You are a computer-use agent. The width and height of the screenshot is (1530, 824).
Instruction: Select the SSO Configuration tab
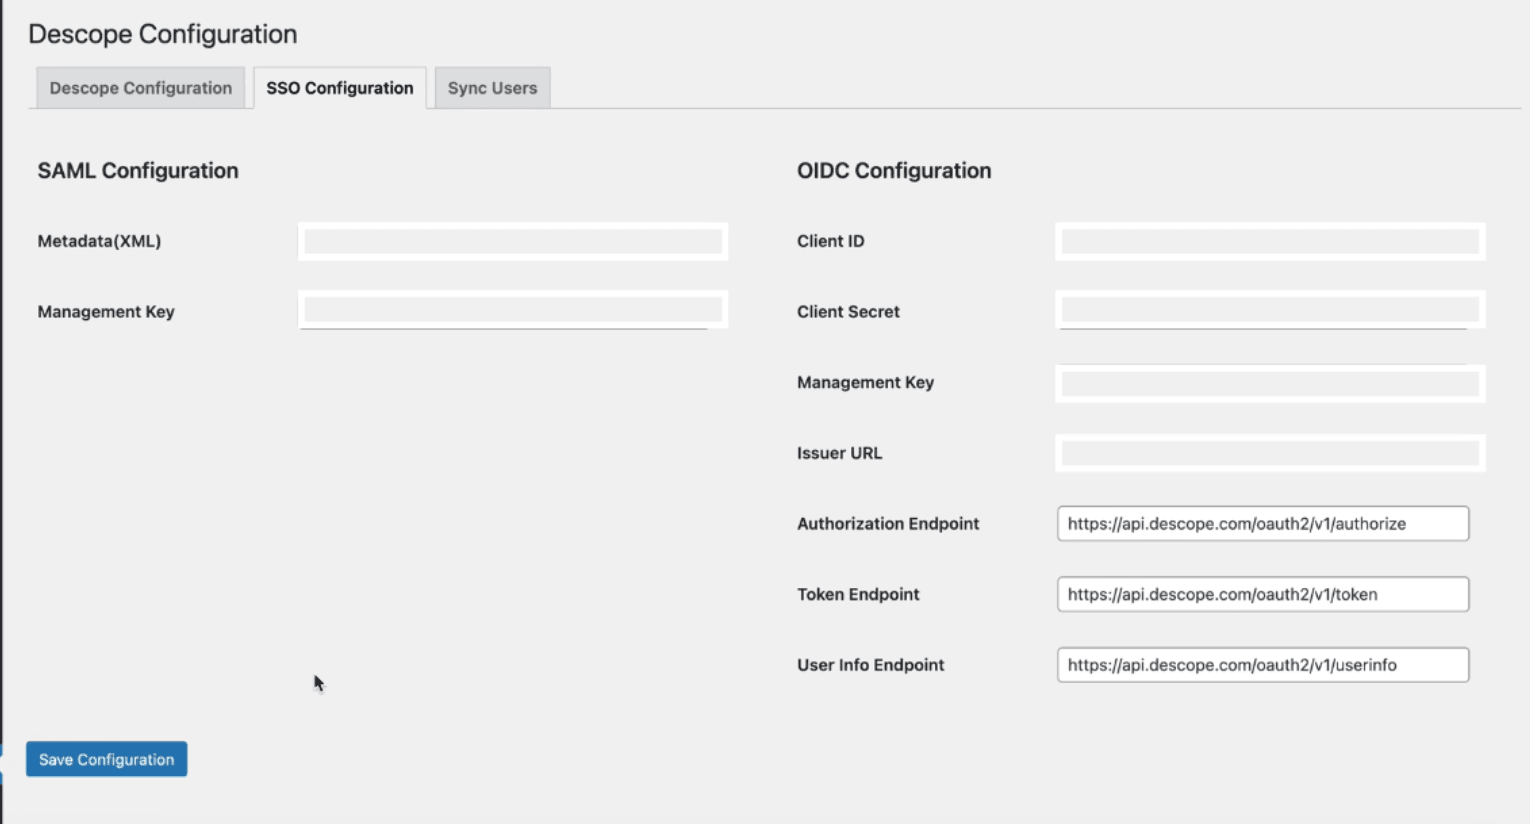(x=340, y=88)
